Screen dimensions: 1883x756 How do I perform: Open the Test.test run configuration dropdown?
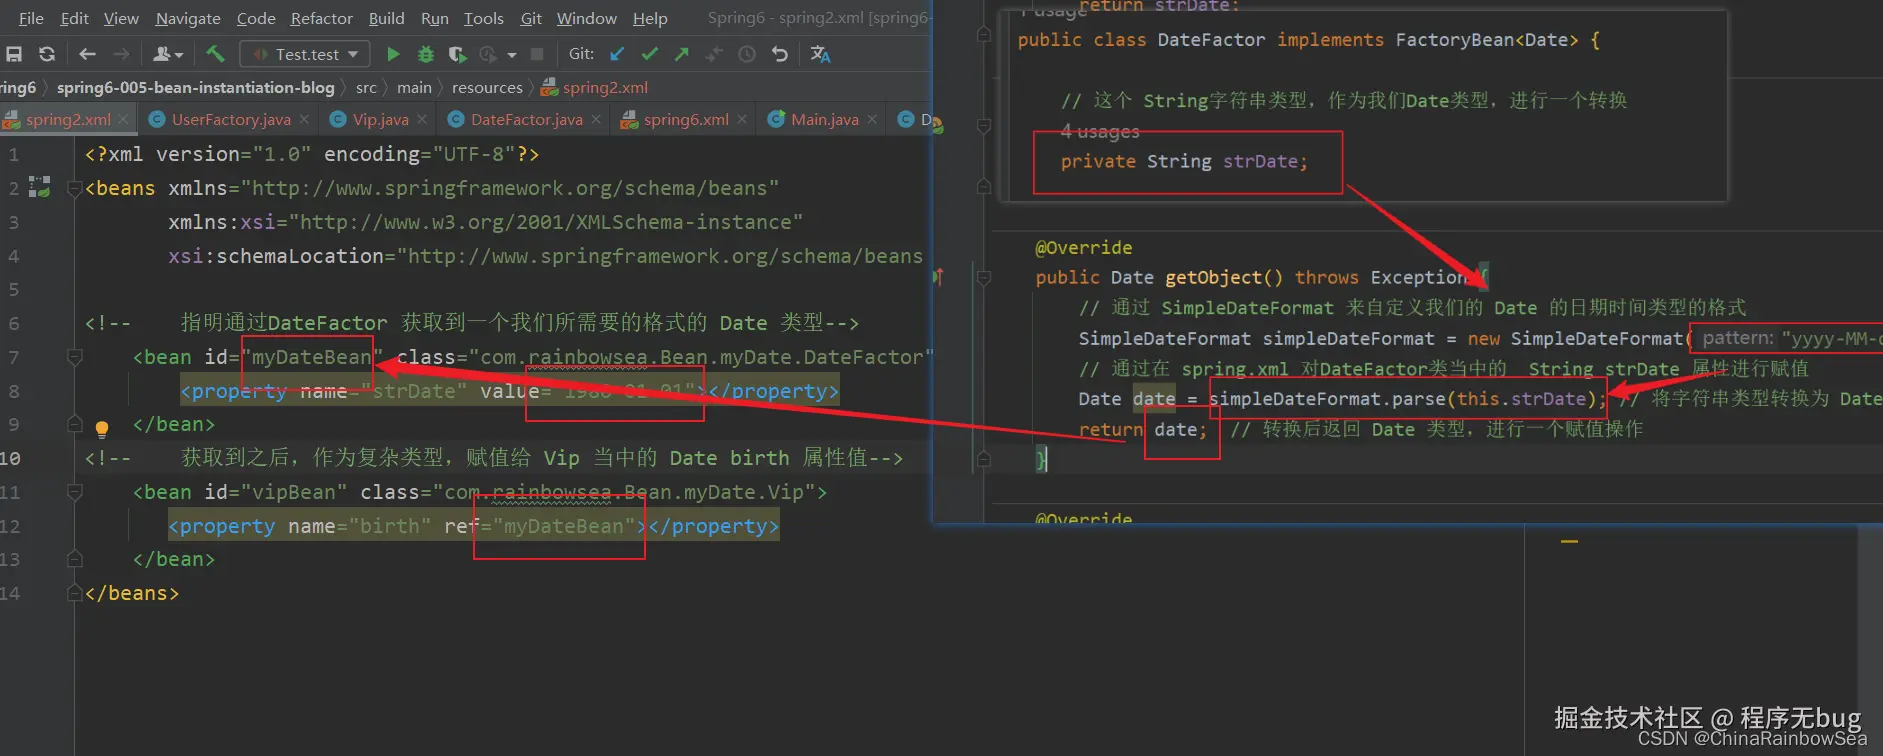click(305, 54)
